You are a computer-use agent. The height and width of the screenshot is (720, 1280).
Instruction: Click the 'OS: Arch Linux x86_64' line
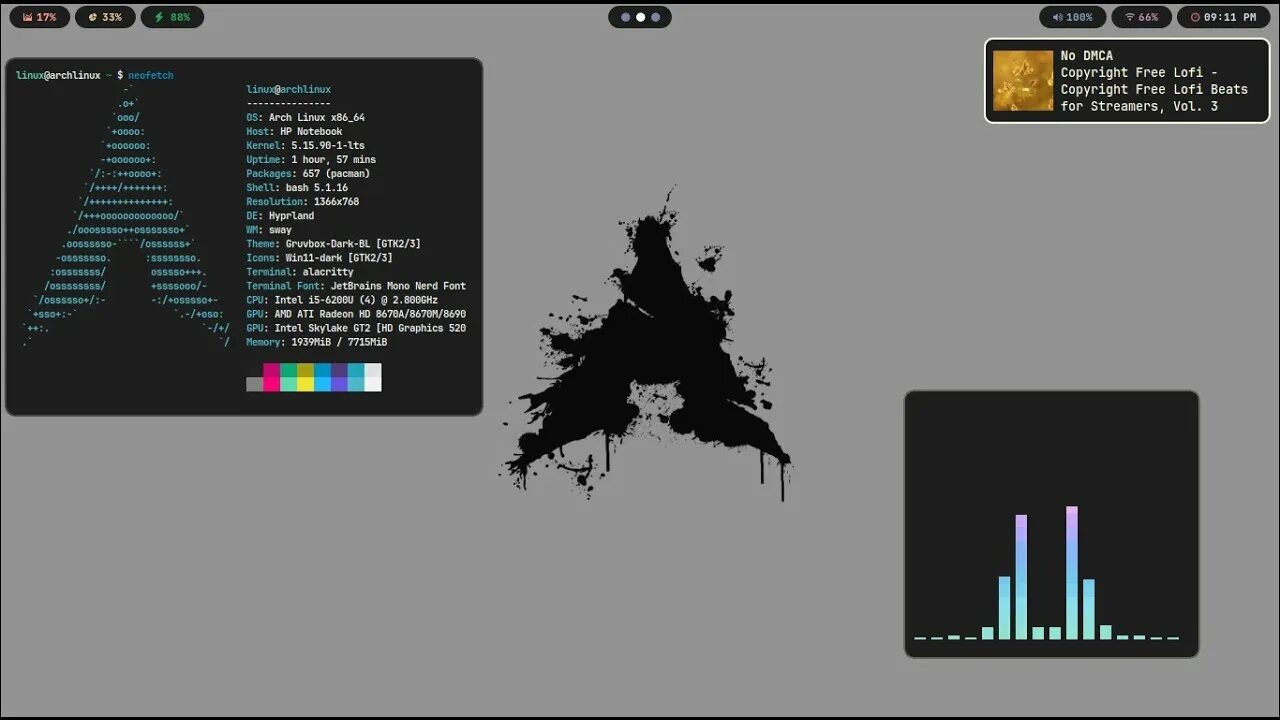(305, 117)
